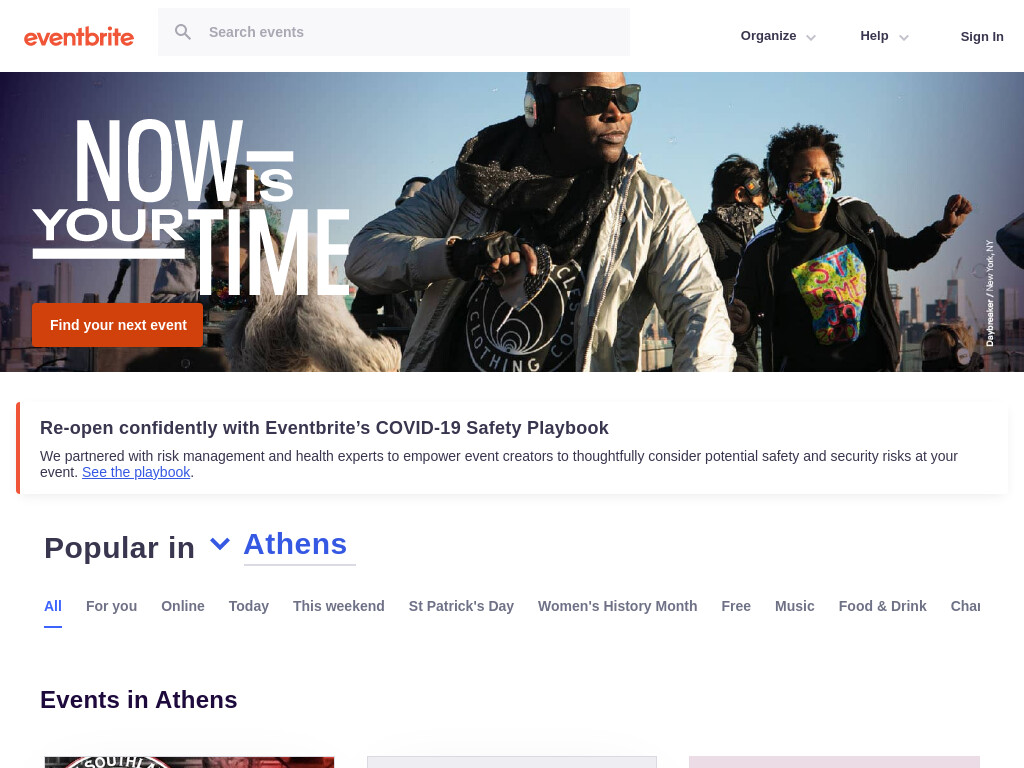Select the Today filter tab
Screen dimensions: 1024x768
[x=249, y=607]
